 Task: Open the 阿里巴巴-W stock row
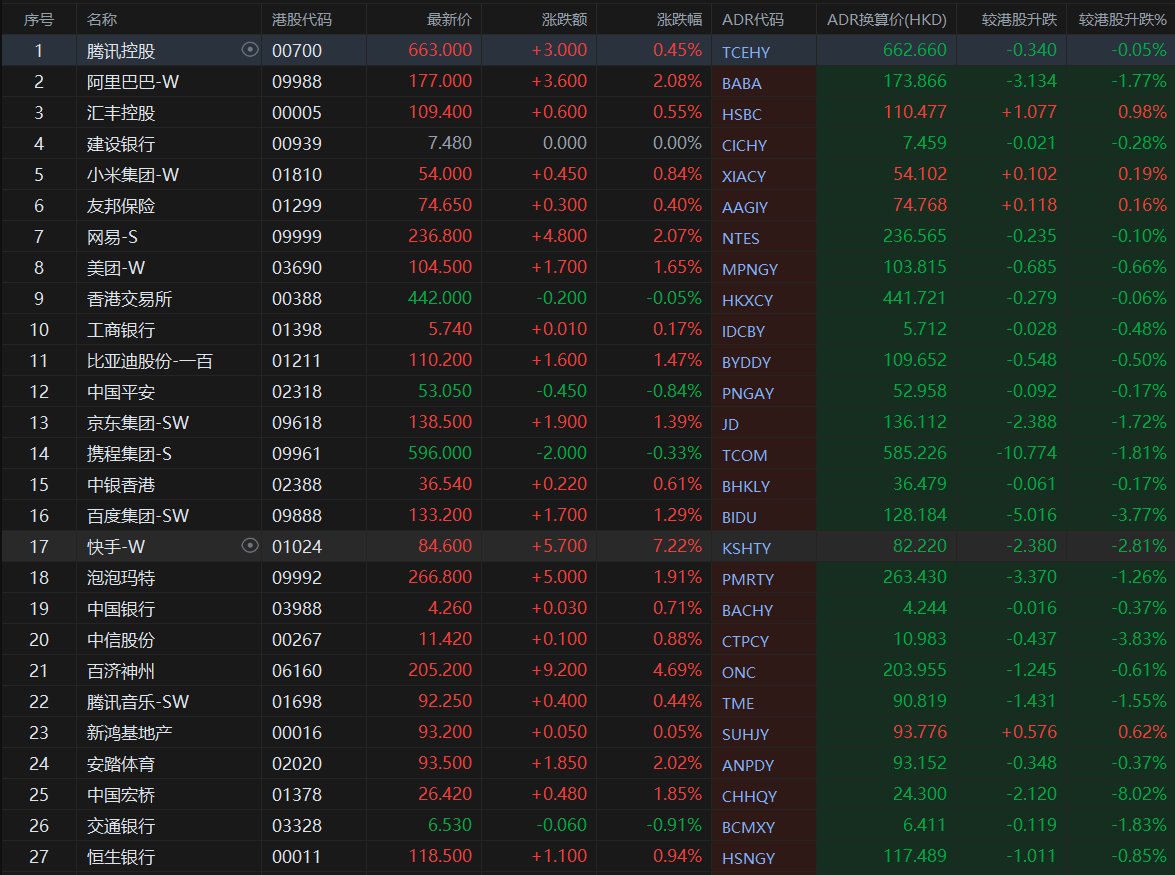[133, 82]
